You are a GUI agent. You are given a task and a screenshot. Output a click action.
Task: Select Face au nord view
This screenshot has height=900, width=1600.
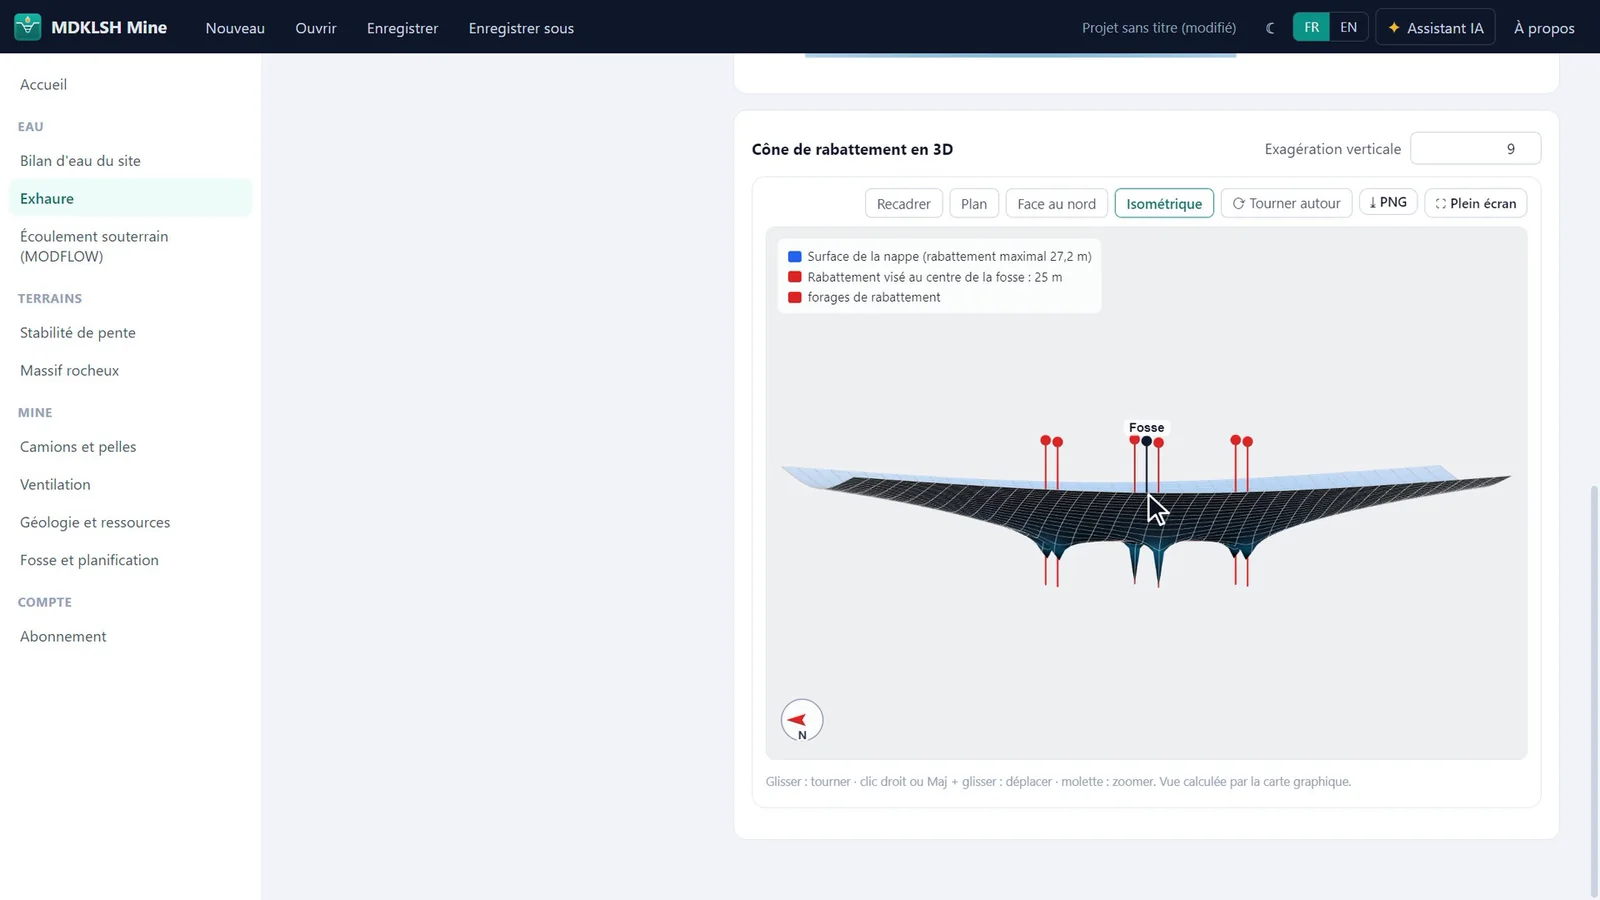1056,203
